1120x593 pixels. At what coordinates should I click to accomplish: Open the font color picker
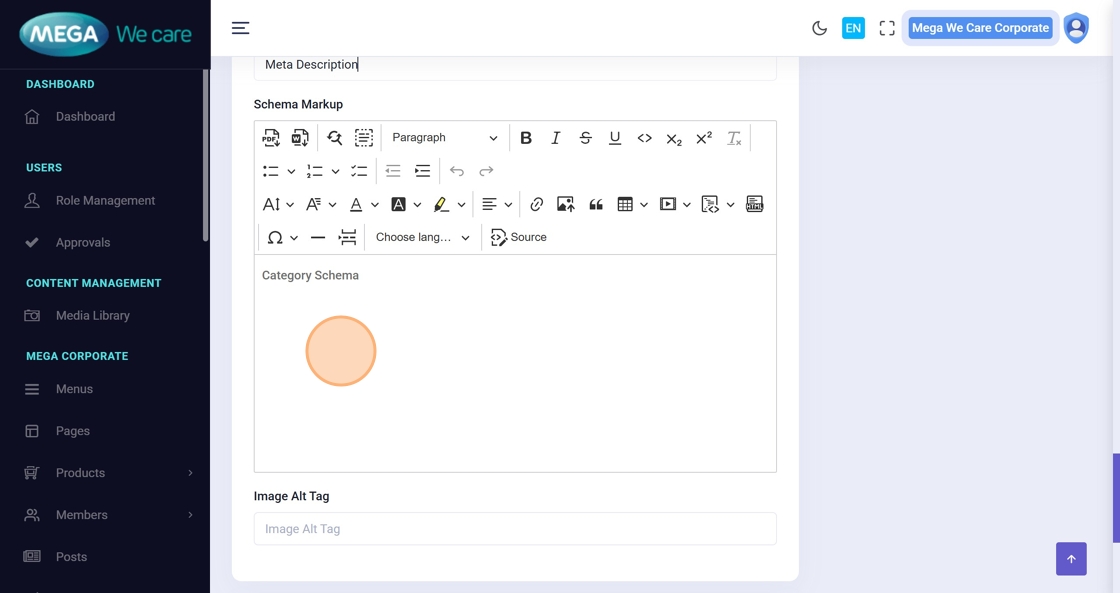pos(356,204)
